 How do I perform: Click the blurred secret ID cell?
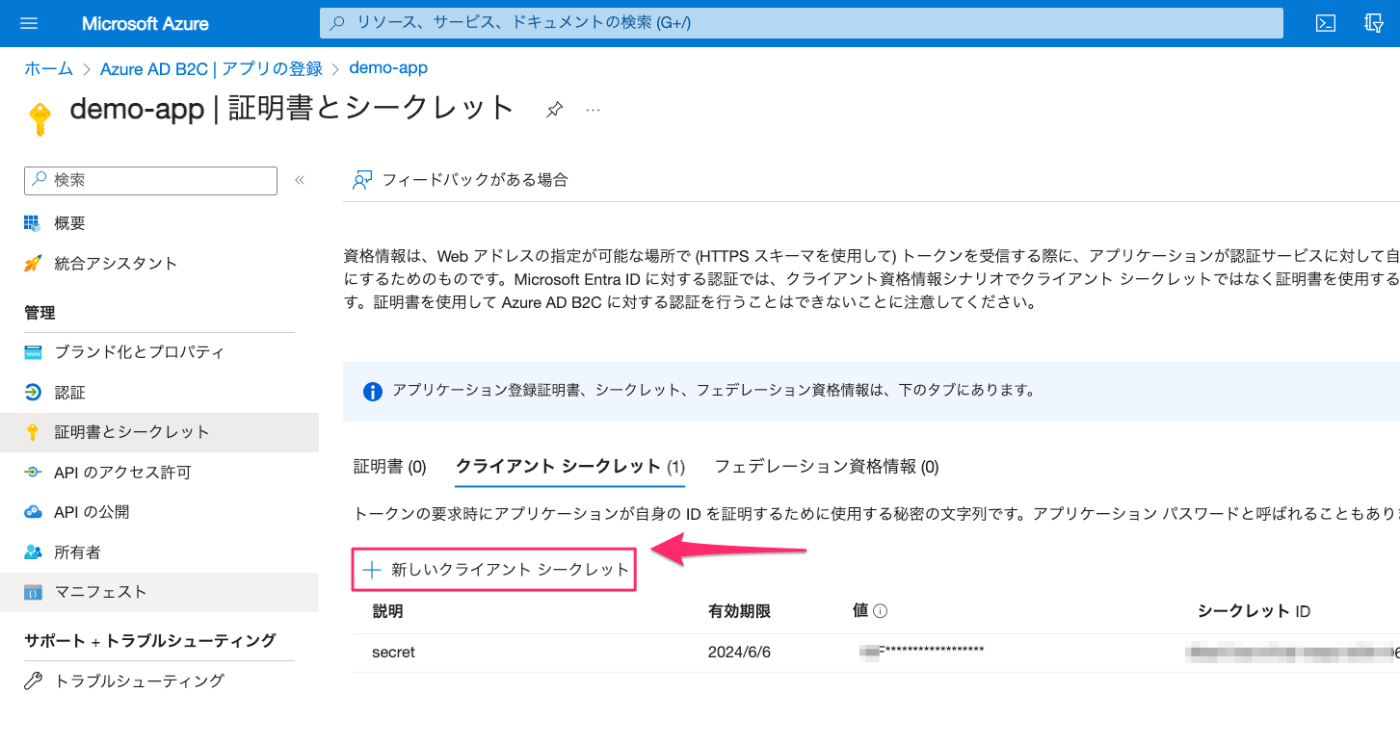(x=1292, y=652)
